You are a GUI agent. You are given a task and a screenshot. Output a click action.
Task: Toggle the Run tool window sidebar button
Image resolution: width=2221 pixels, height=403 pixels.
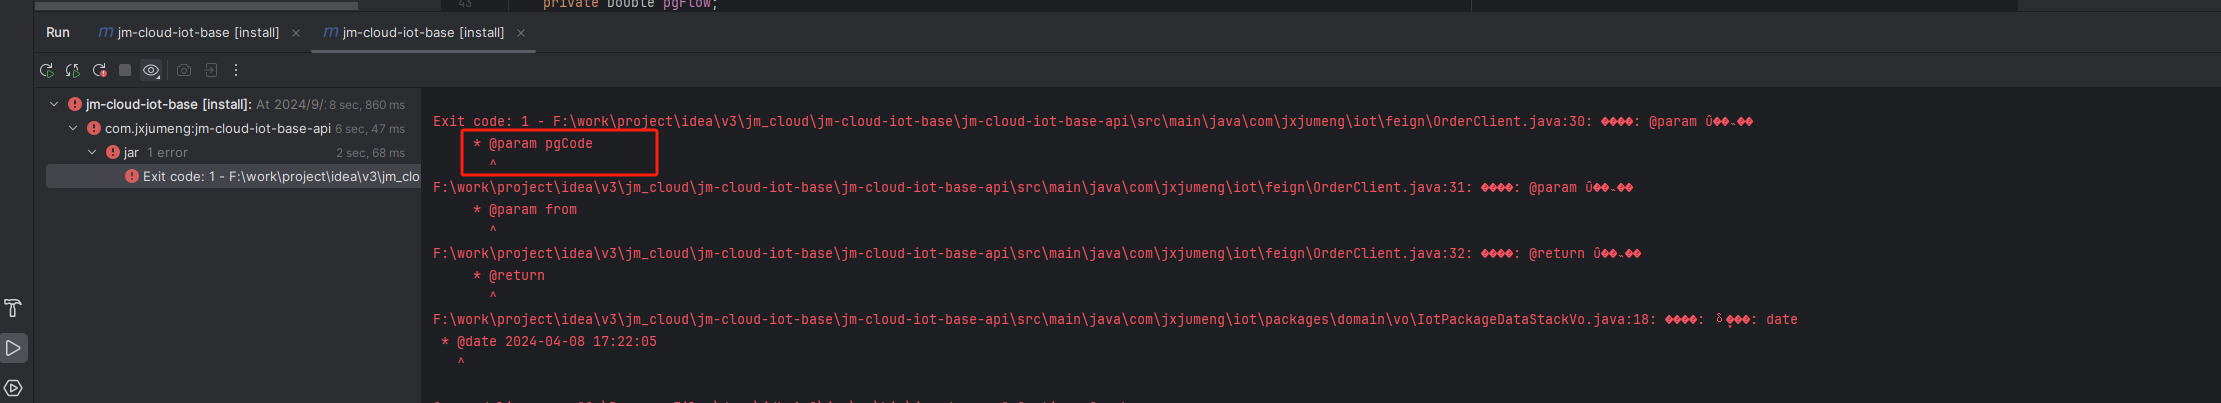(13, 348)
